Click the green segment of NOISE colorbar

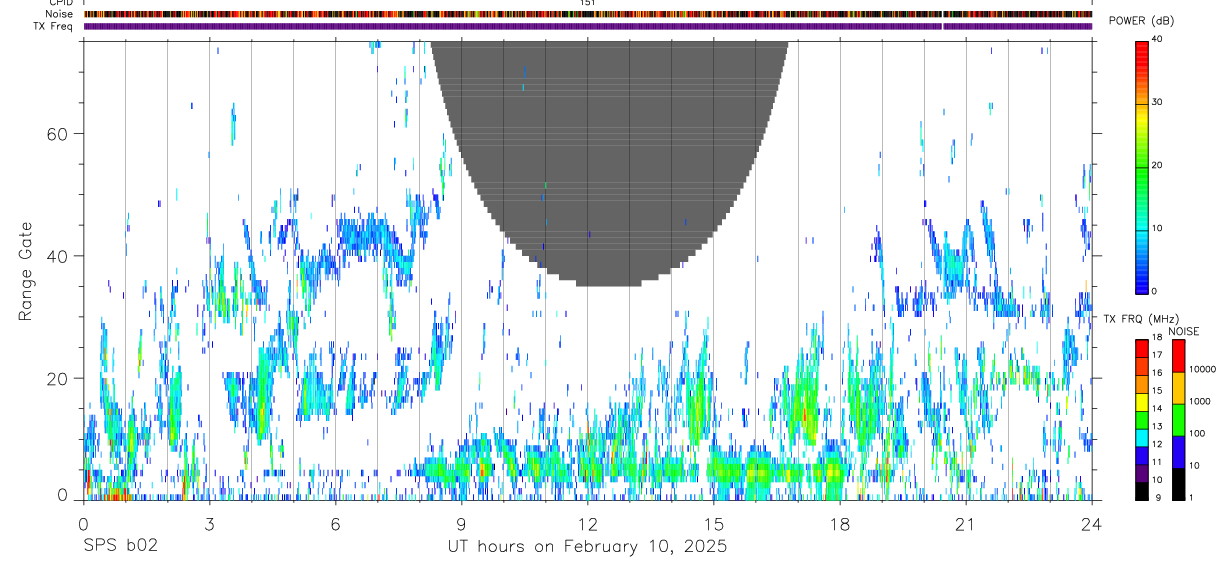(x=1178, y=420)
